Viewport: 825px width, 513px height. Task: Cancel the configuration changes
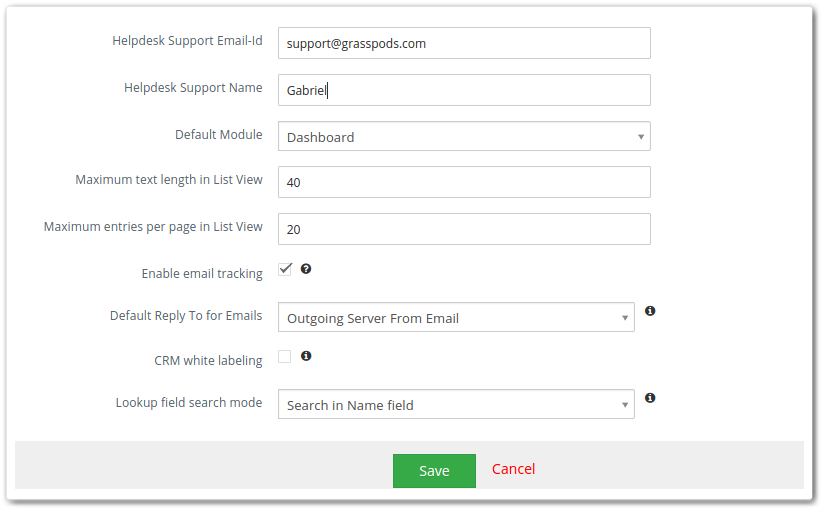514,469
